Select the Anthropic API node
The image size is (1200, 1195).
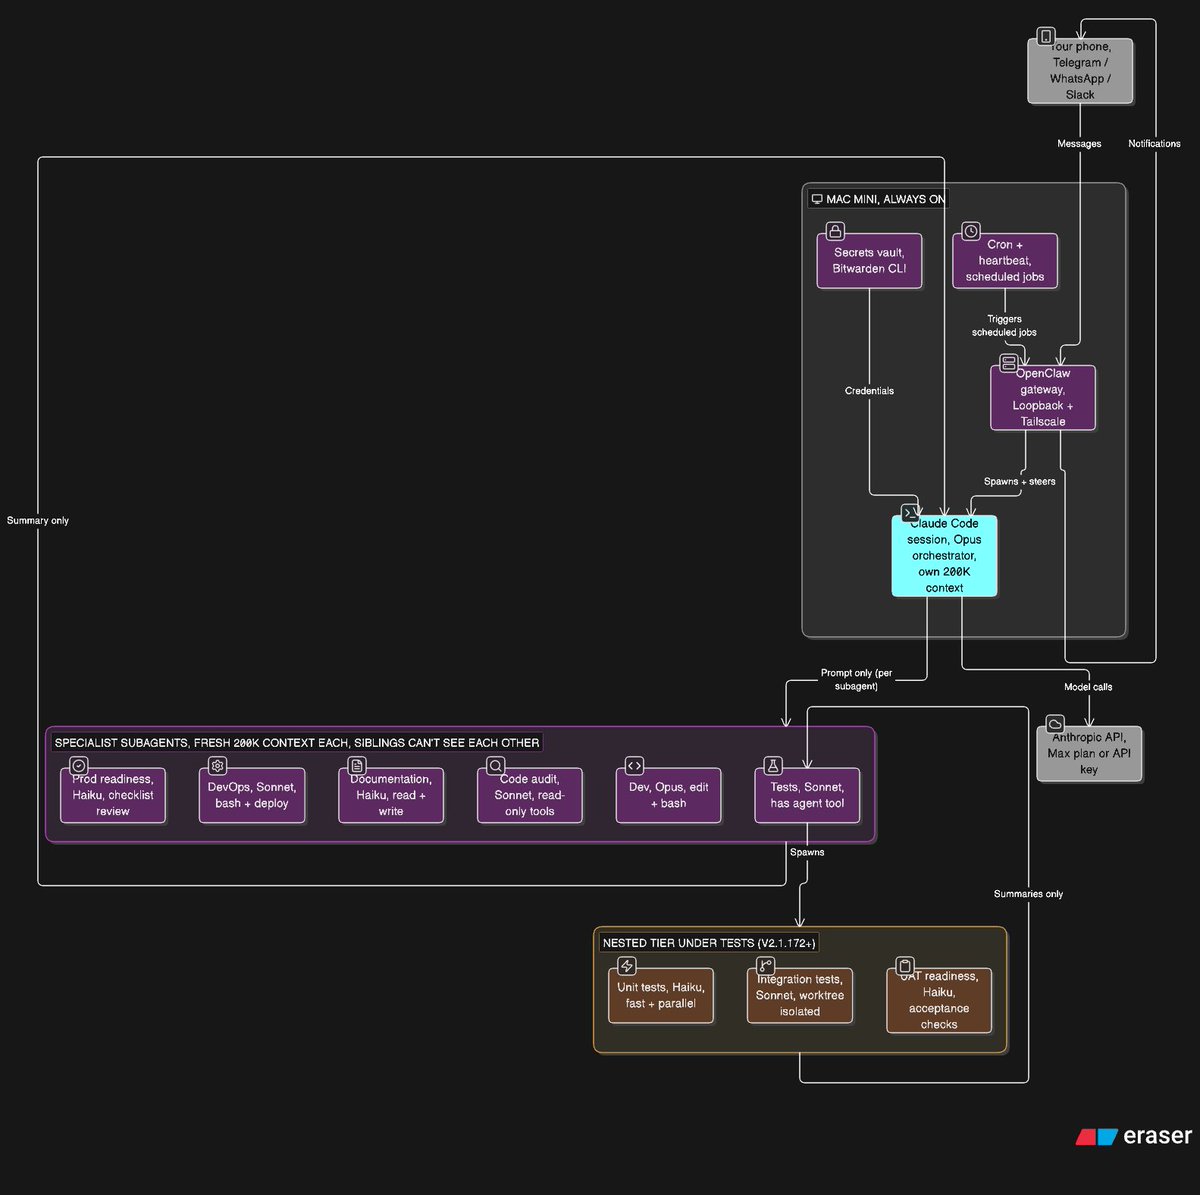coord(1089,753)
